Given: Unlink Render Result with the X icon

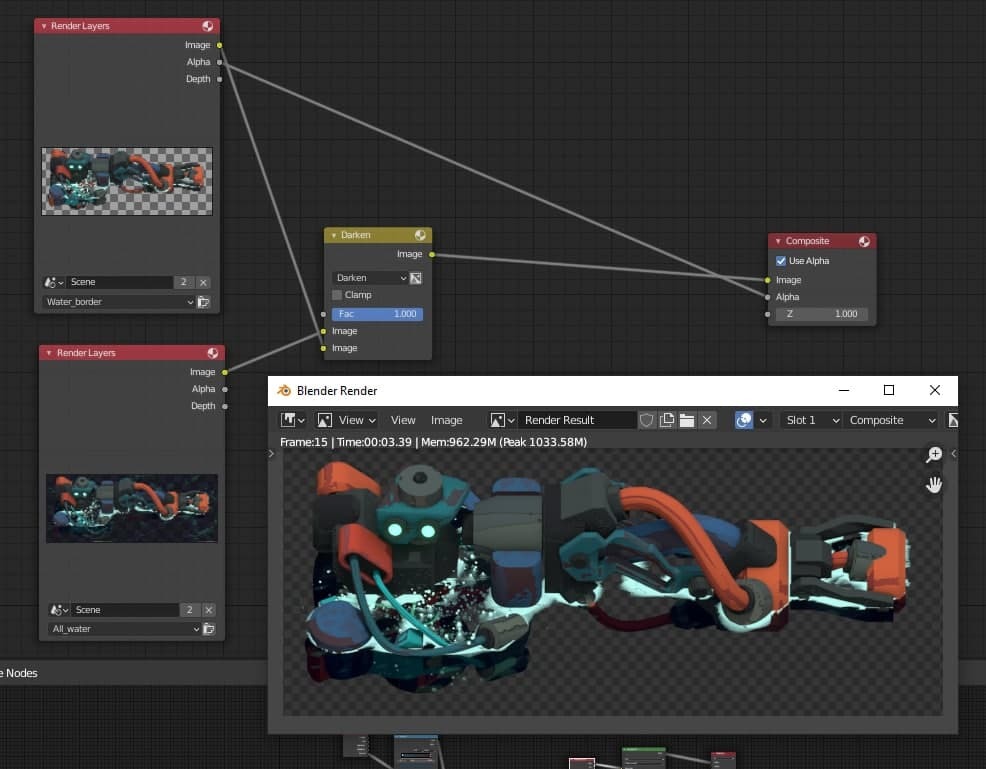Looking at the screenshot, I should pos(707,420).
